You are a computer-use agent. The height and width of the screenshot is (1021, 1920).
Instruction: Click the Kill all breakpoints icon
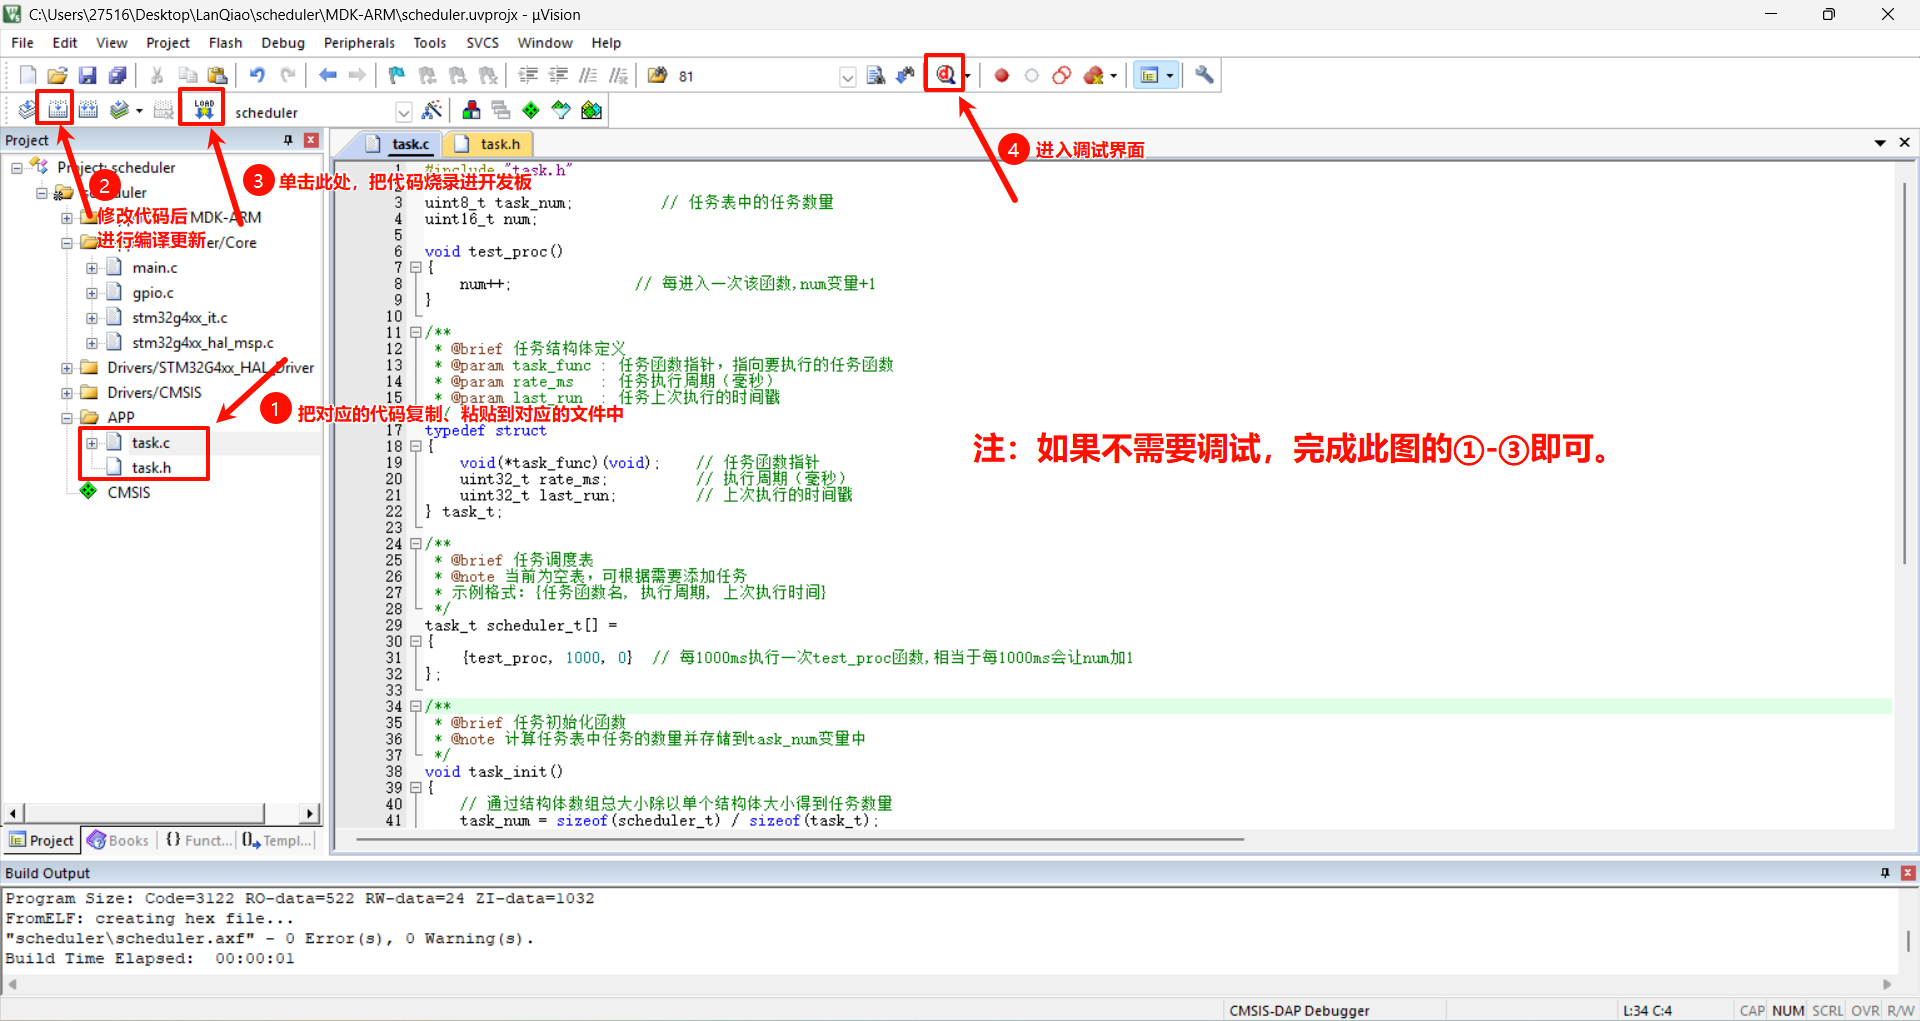pos(1093,75)
